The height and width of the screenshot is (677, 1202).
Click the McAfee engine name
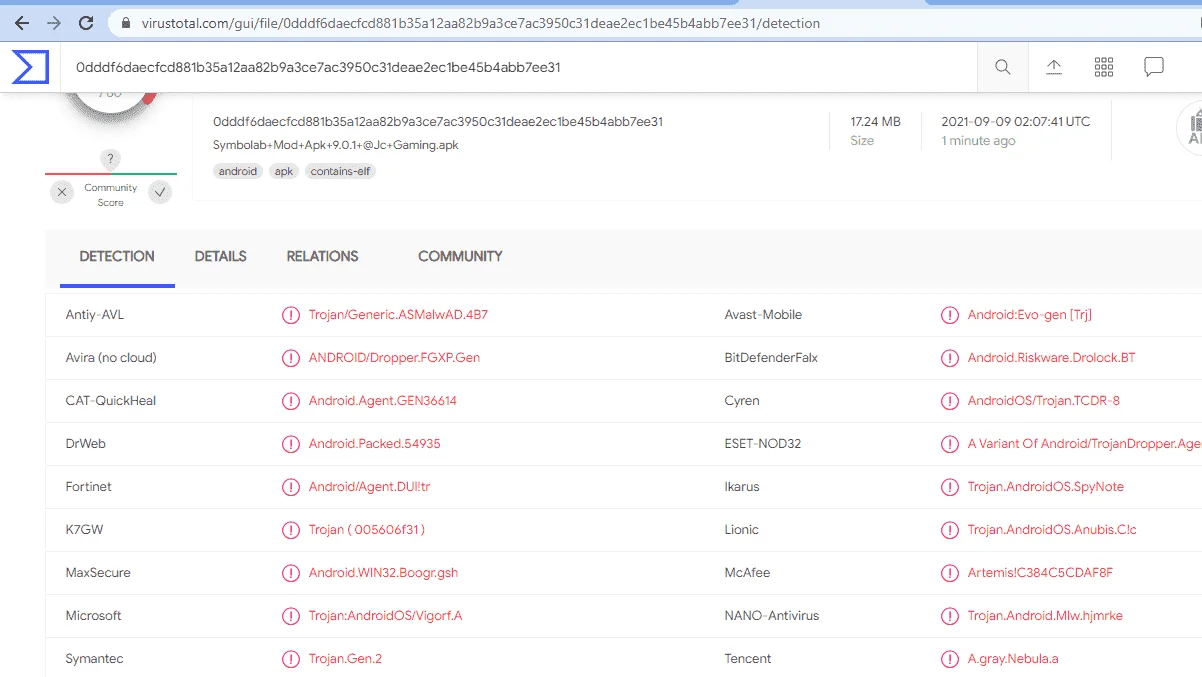point(745,573)
